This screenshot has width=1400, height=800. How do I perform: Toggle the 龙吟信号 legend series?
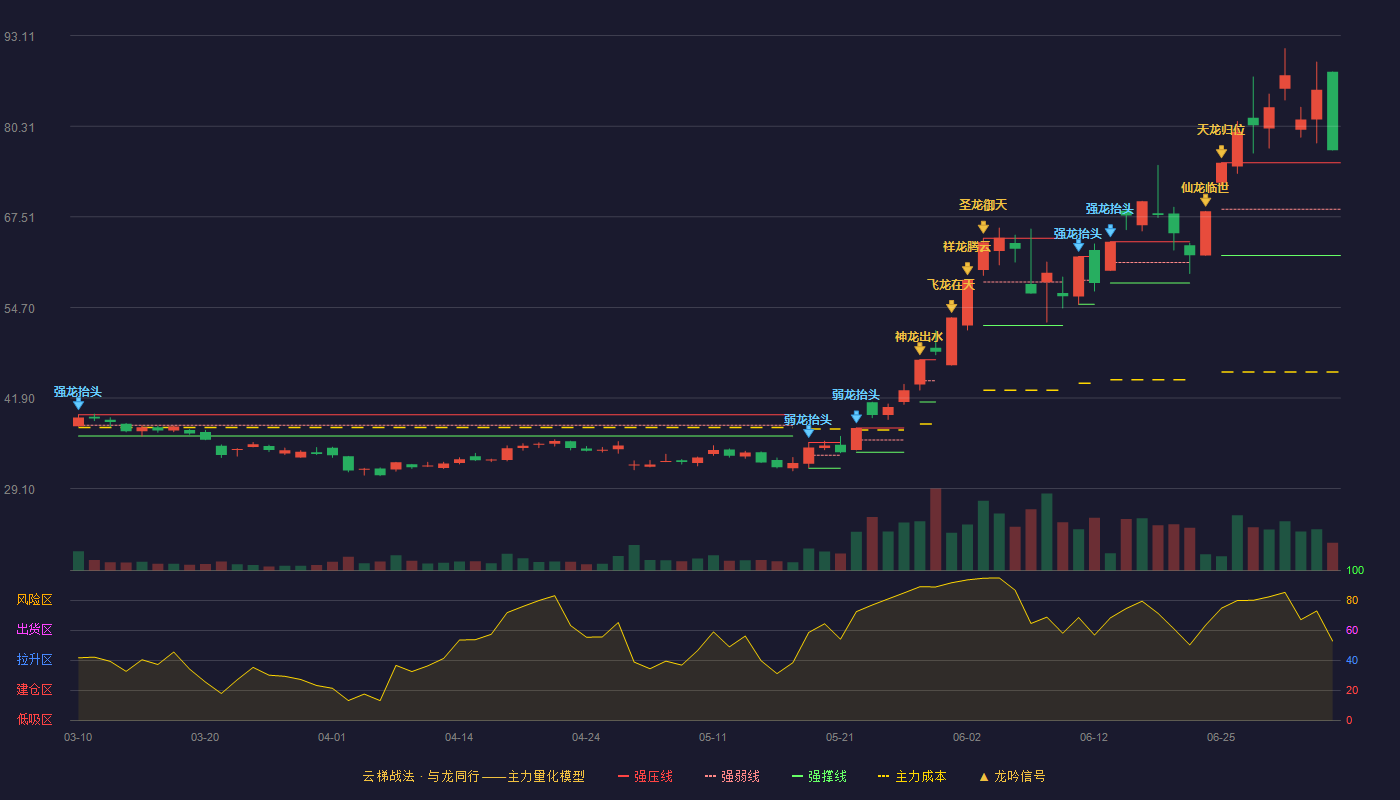[x=1012, y=776]
